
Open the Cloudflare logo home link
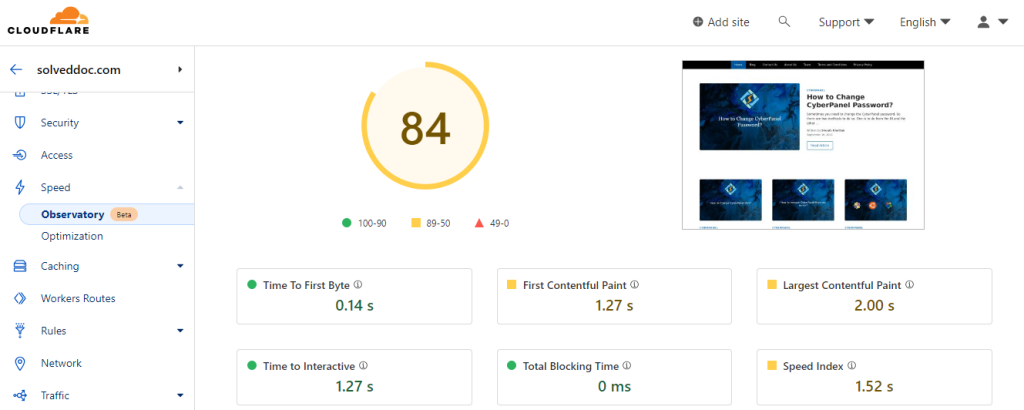coord(48,21)
